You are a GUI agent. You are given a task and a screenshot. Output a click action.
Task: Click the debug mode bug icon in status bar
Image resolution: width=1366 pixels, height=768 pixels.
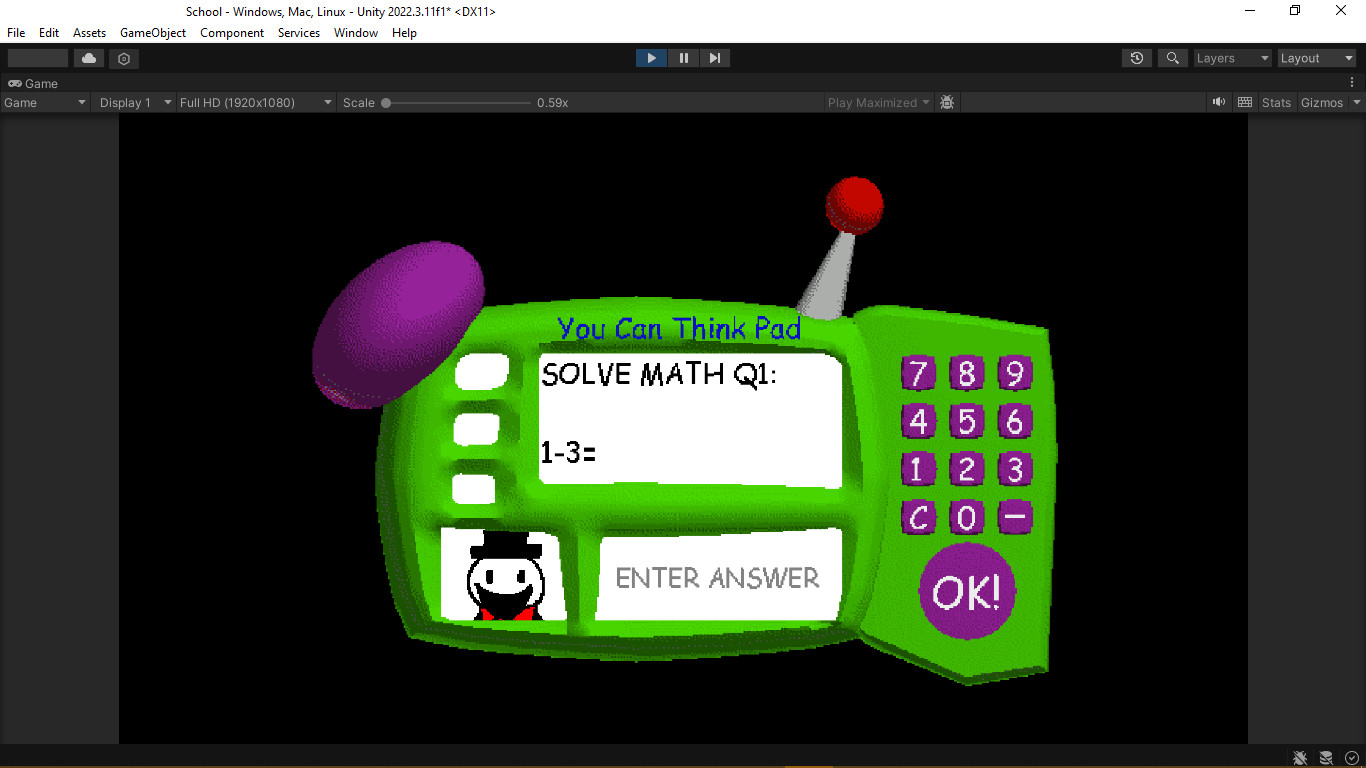[1299, 757]
